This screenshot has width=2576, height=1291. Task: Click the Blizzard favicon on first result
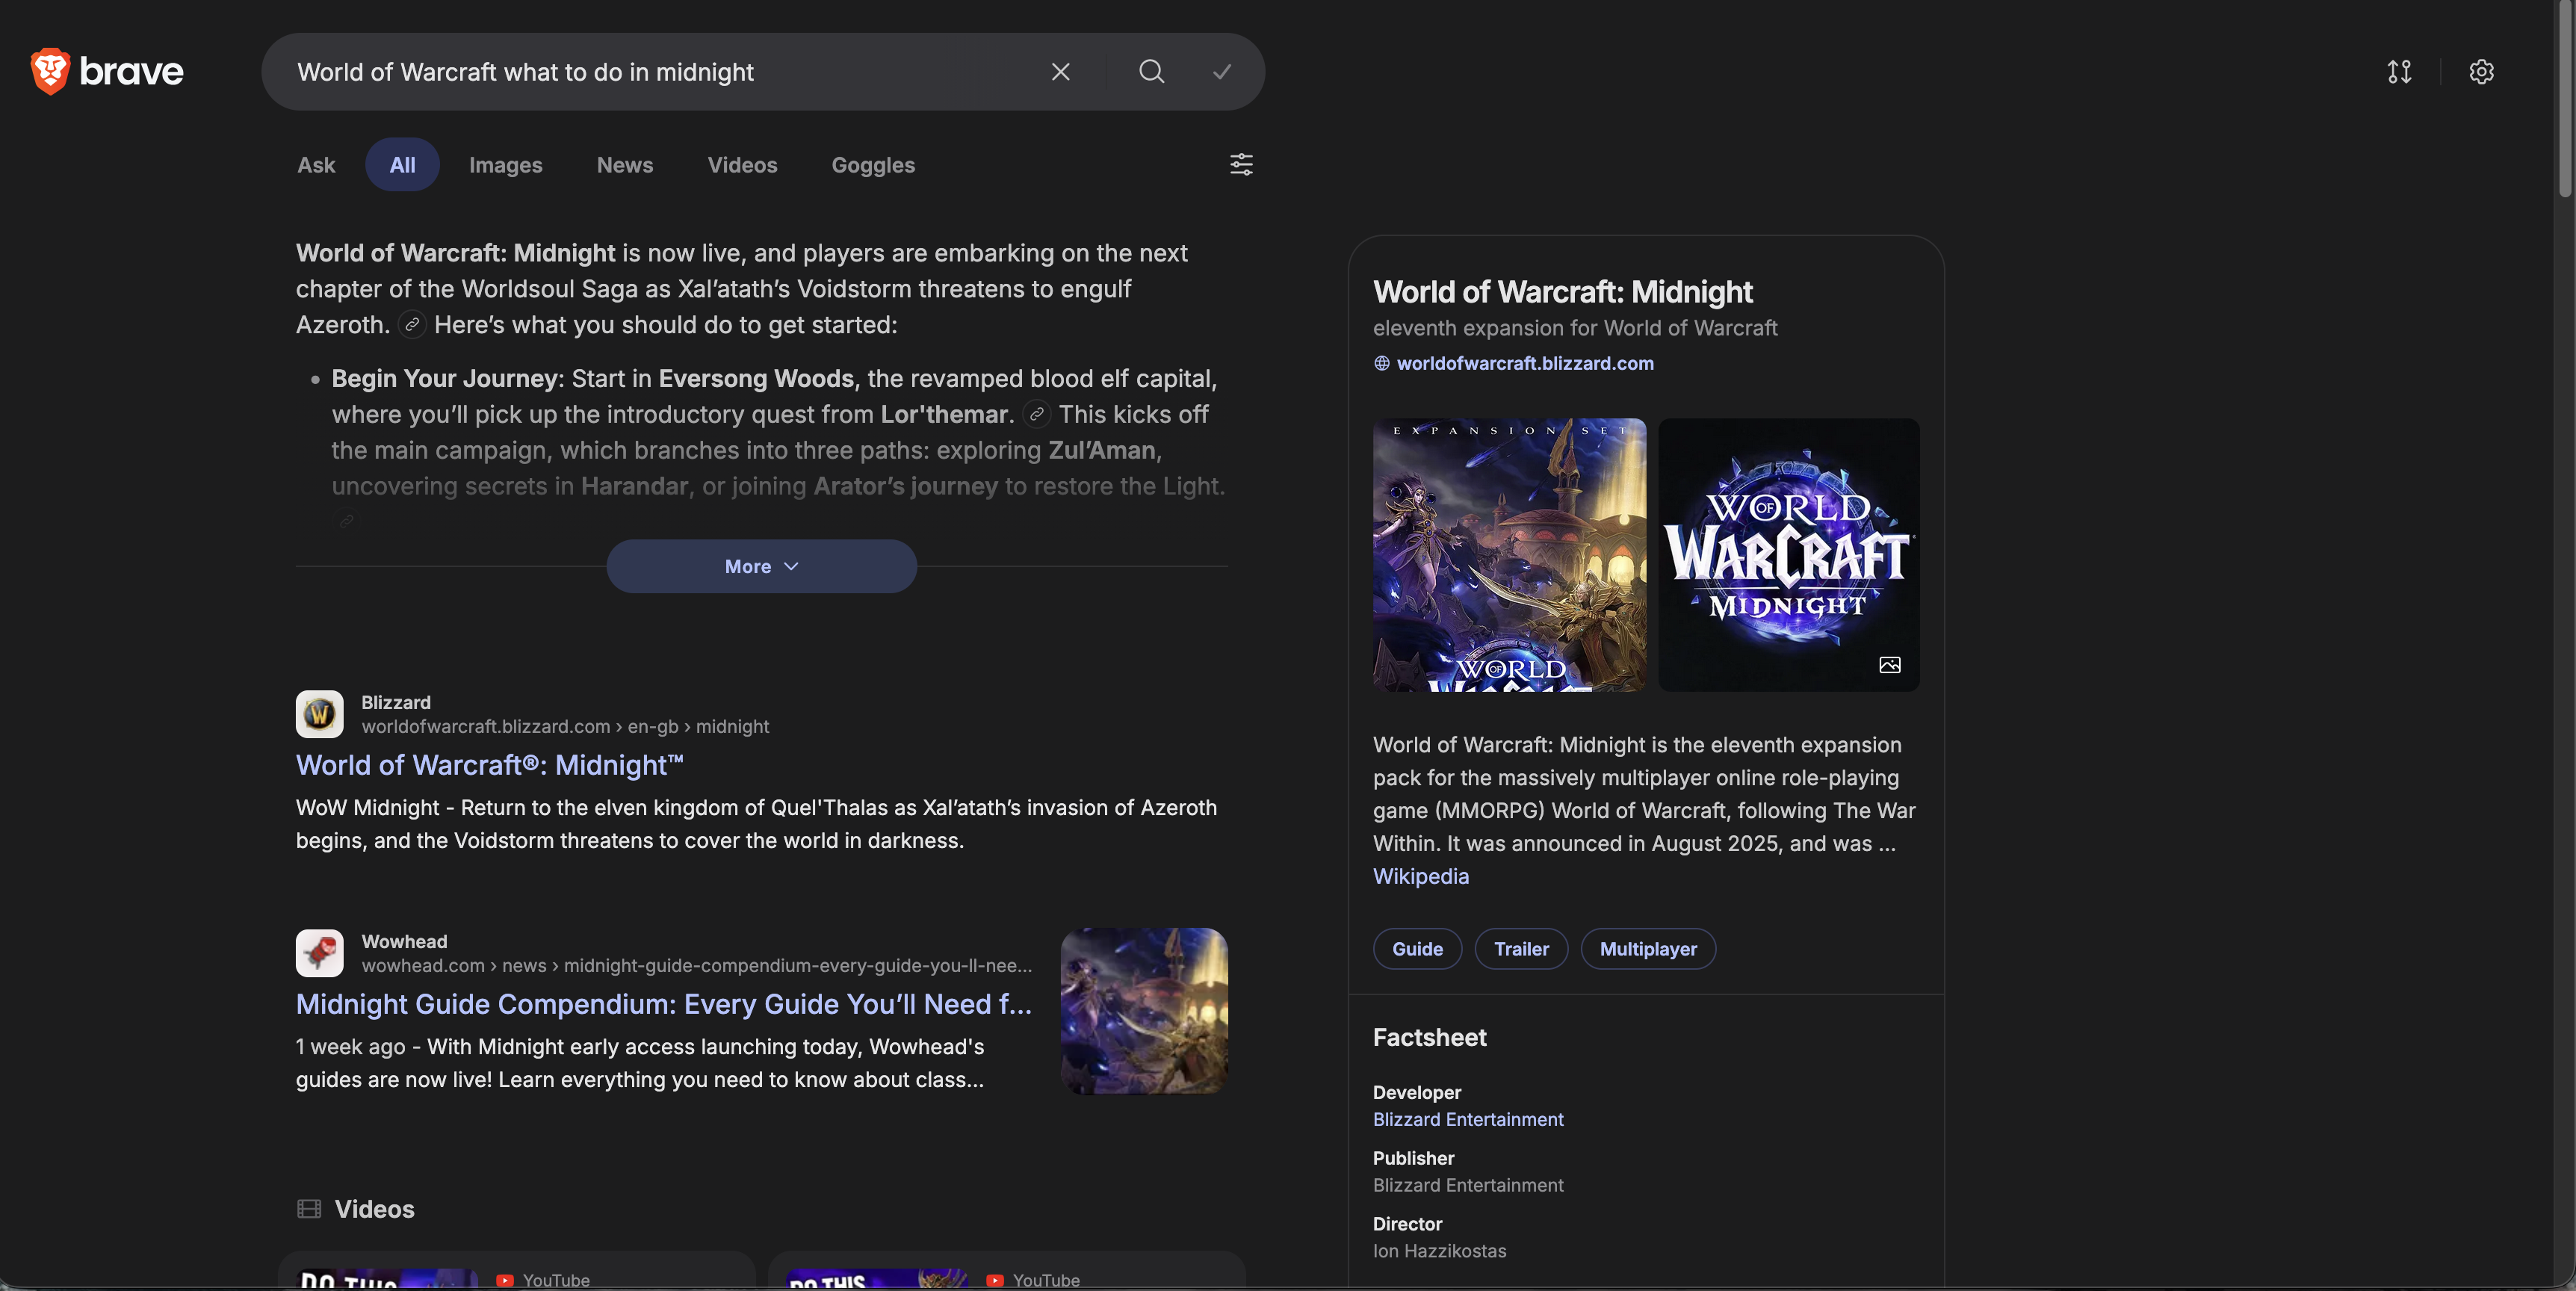tap(318, 714)
